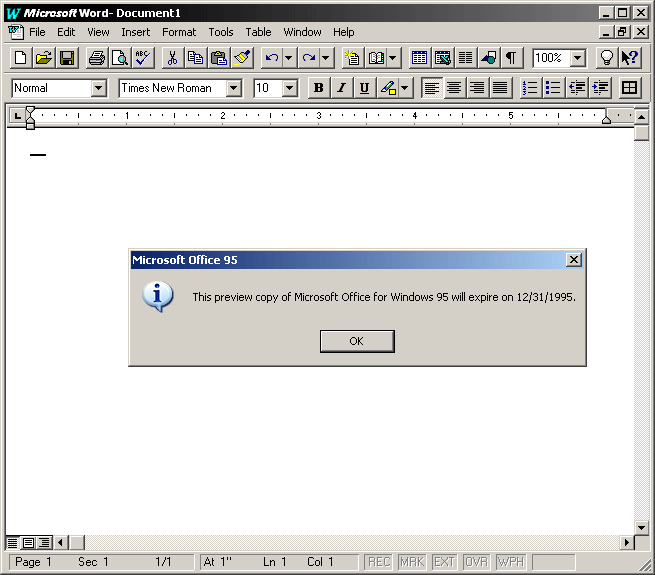Screen dimensions: 655x575
Task: Expand the undo history arrow
Action: tap(288, 58)
